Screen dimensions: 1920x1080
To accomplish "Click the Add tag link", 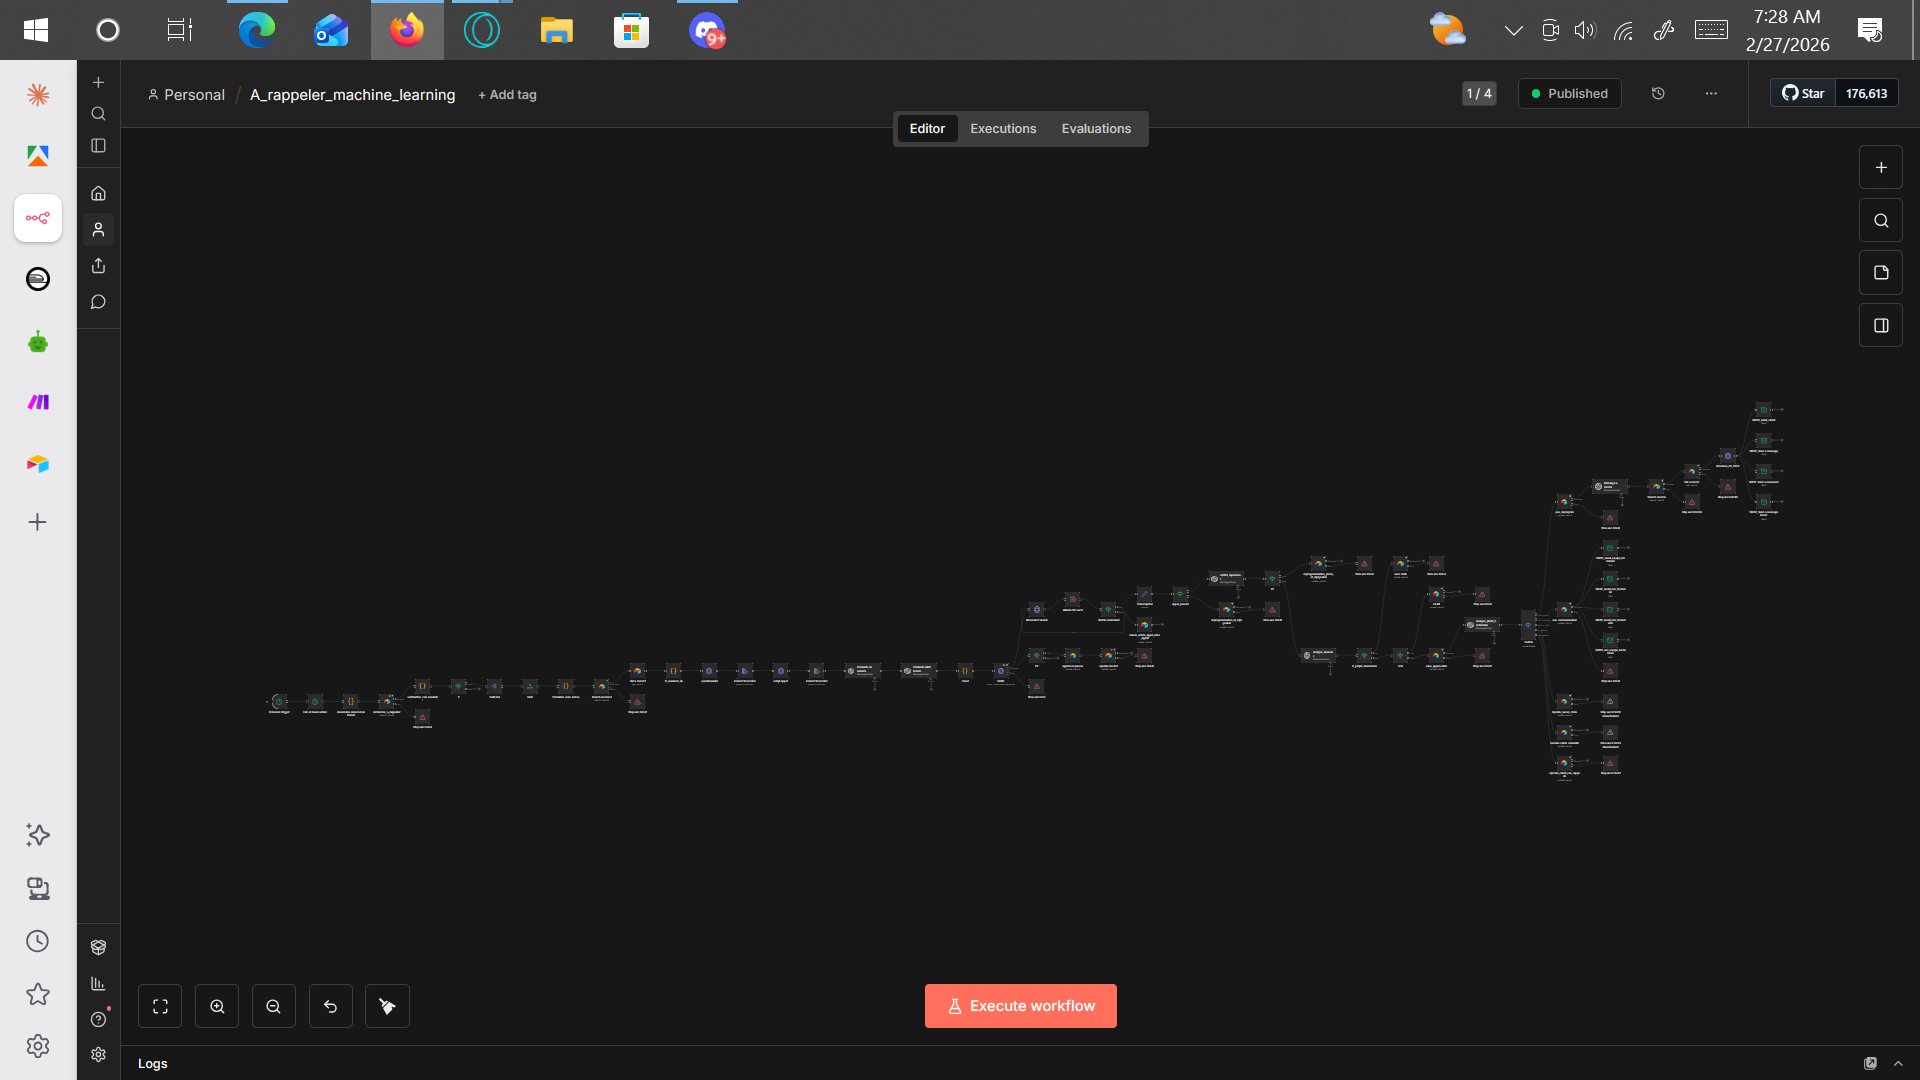I will coord(507,95).
